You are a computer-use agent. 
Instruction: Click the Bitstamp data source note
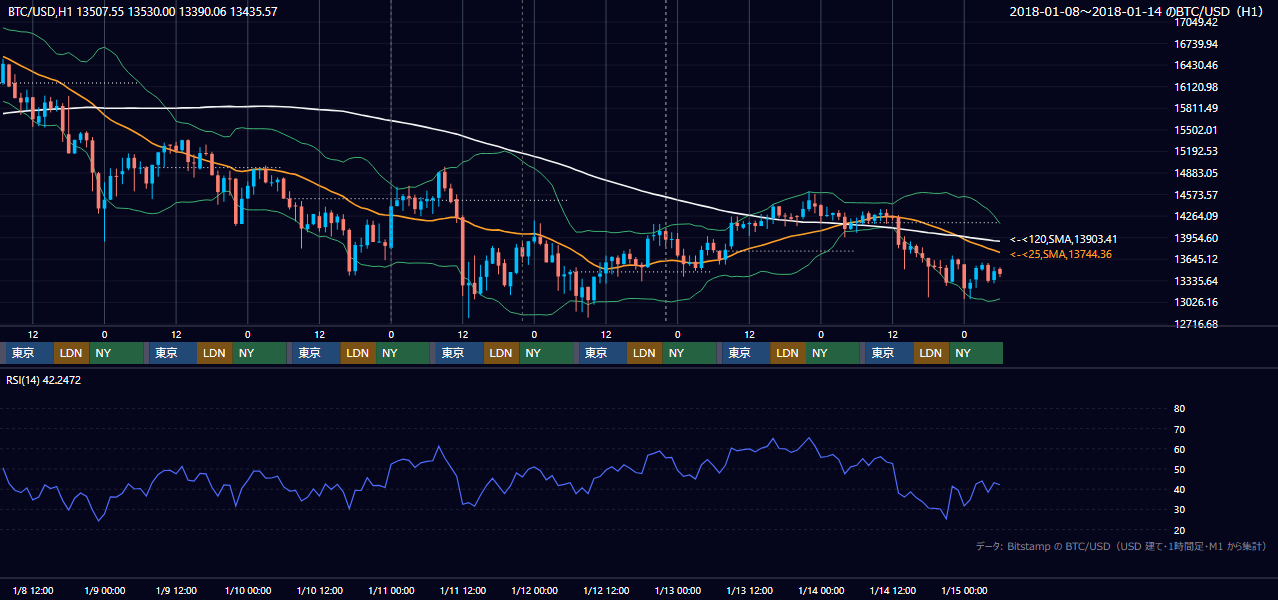[x=1121, y=546]
